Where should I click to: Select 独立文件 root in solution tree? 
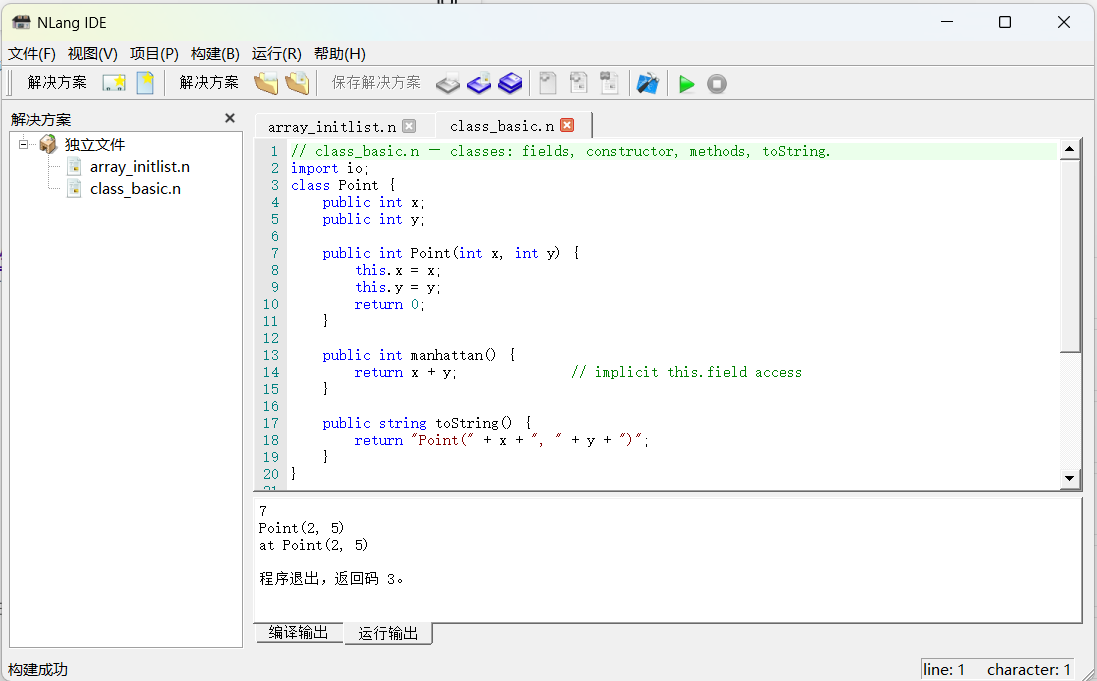tap(94, 145)
